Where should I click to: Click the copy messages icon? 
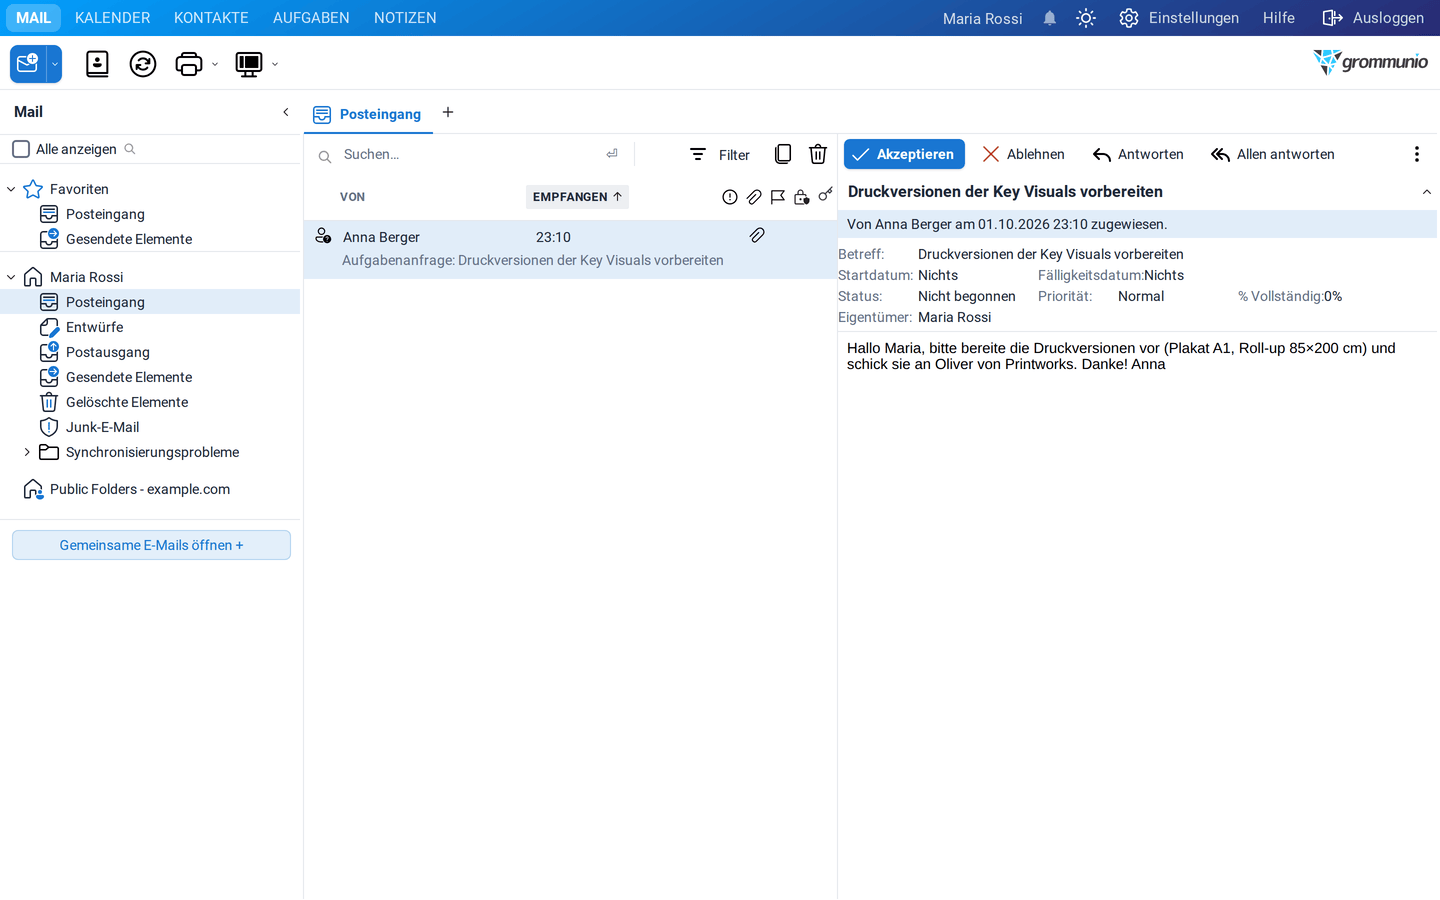[783, 154]
